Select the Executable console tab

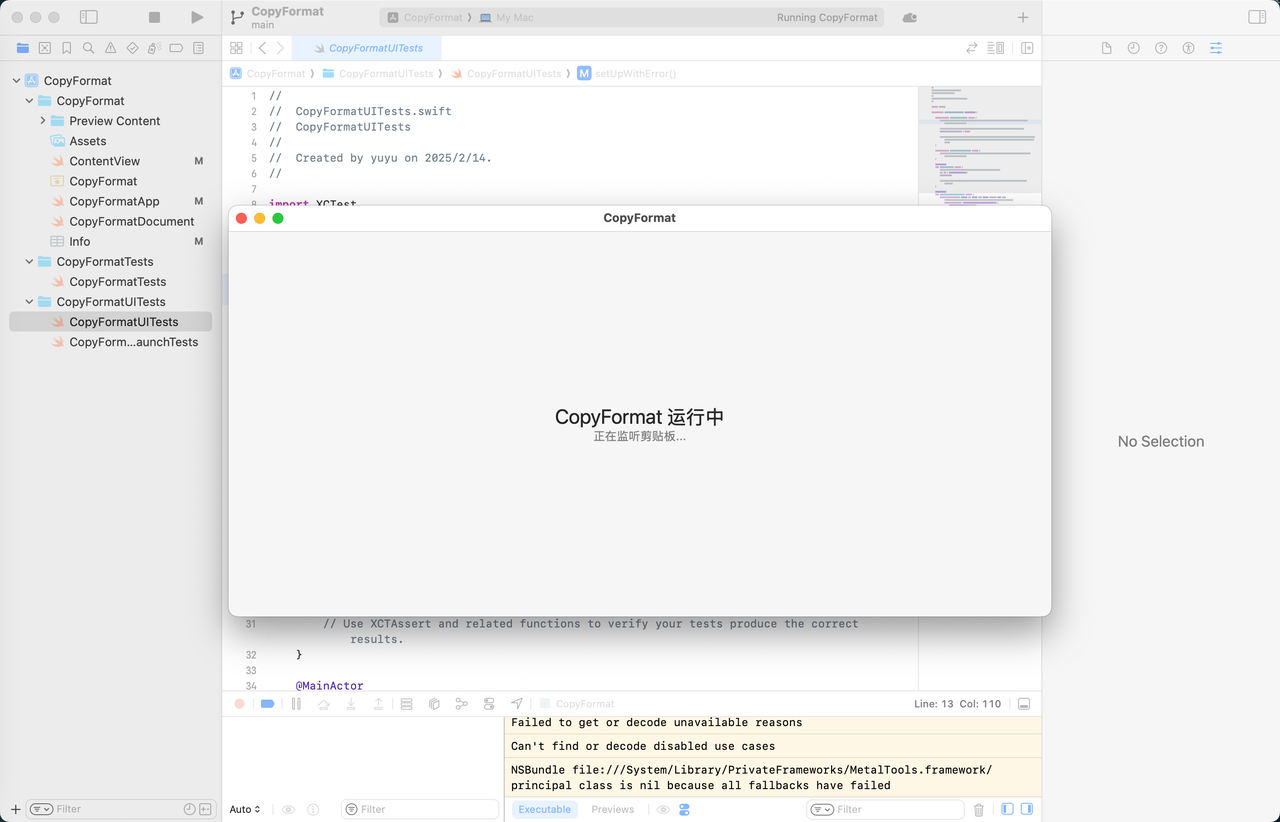tap(544, 809)
